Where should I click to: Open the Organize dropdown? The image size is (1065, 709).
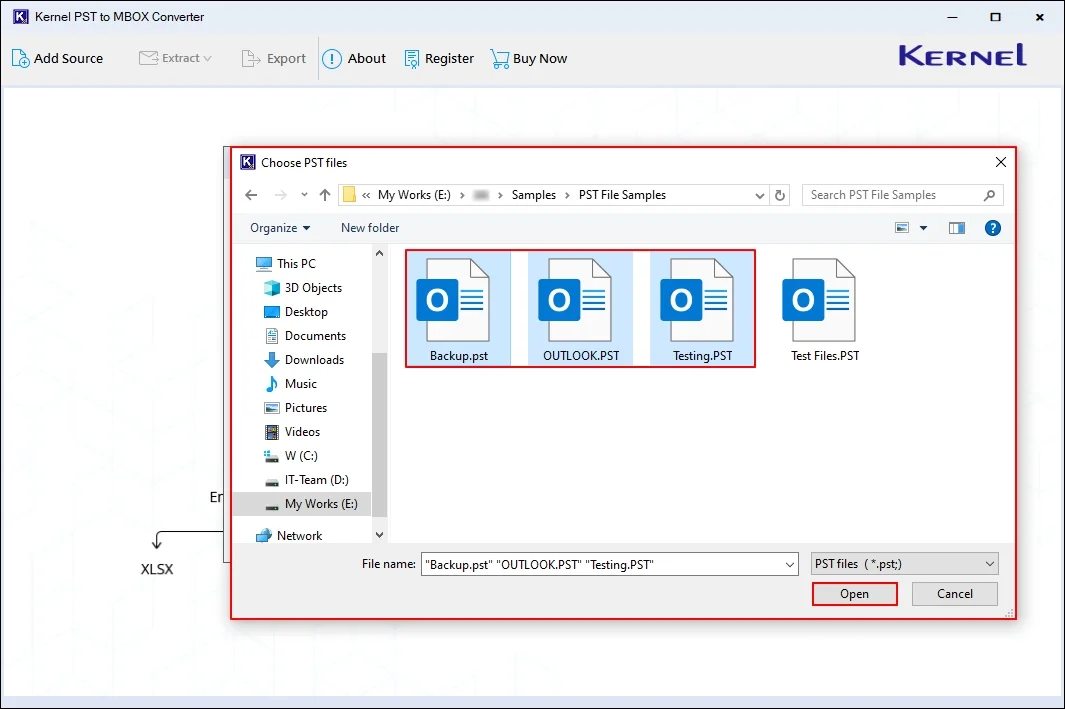(279, 227)
